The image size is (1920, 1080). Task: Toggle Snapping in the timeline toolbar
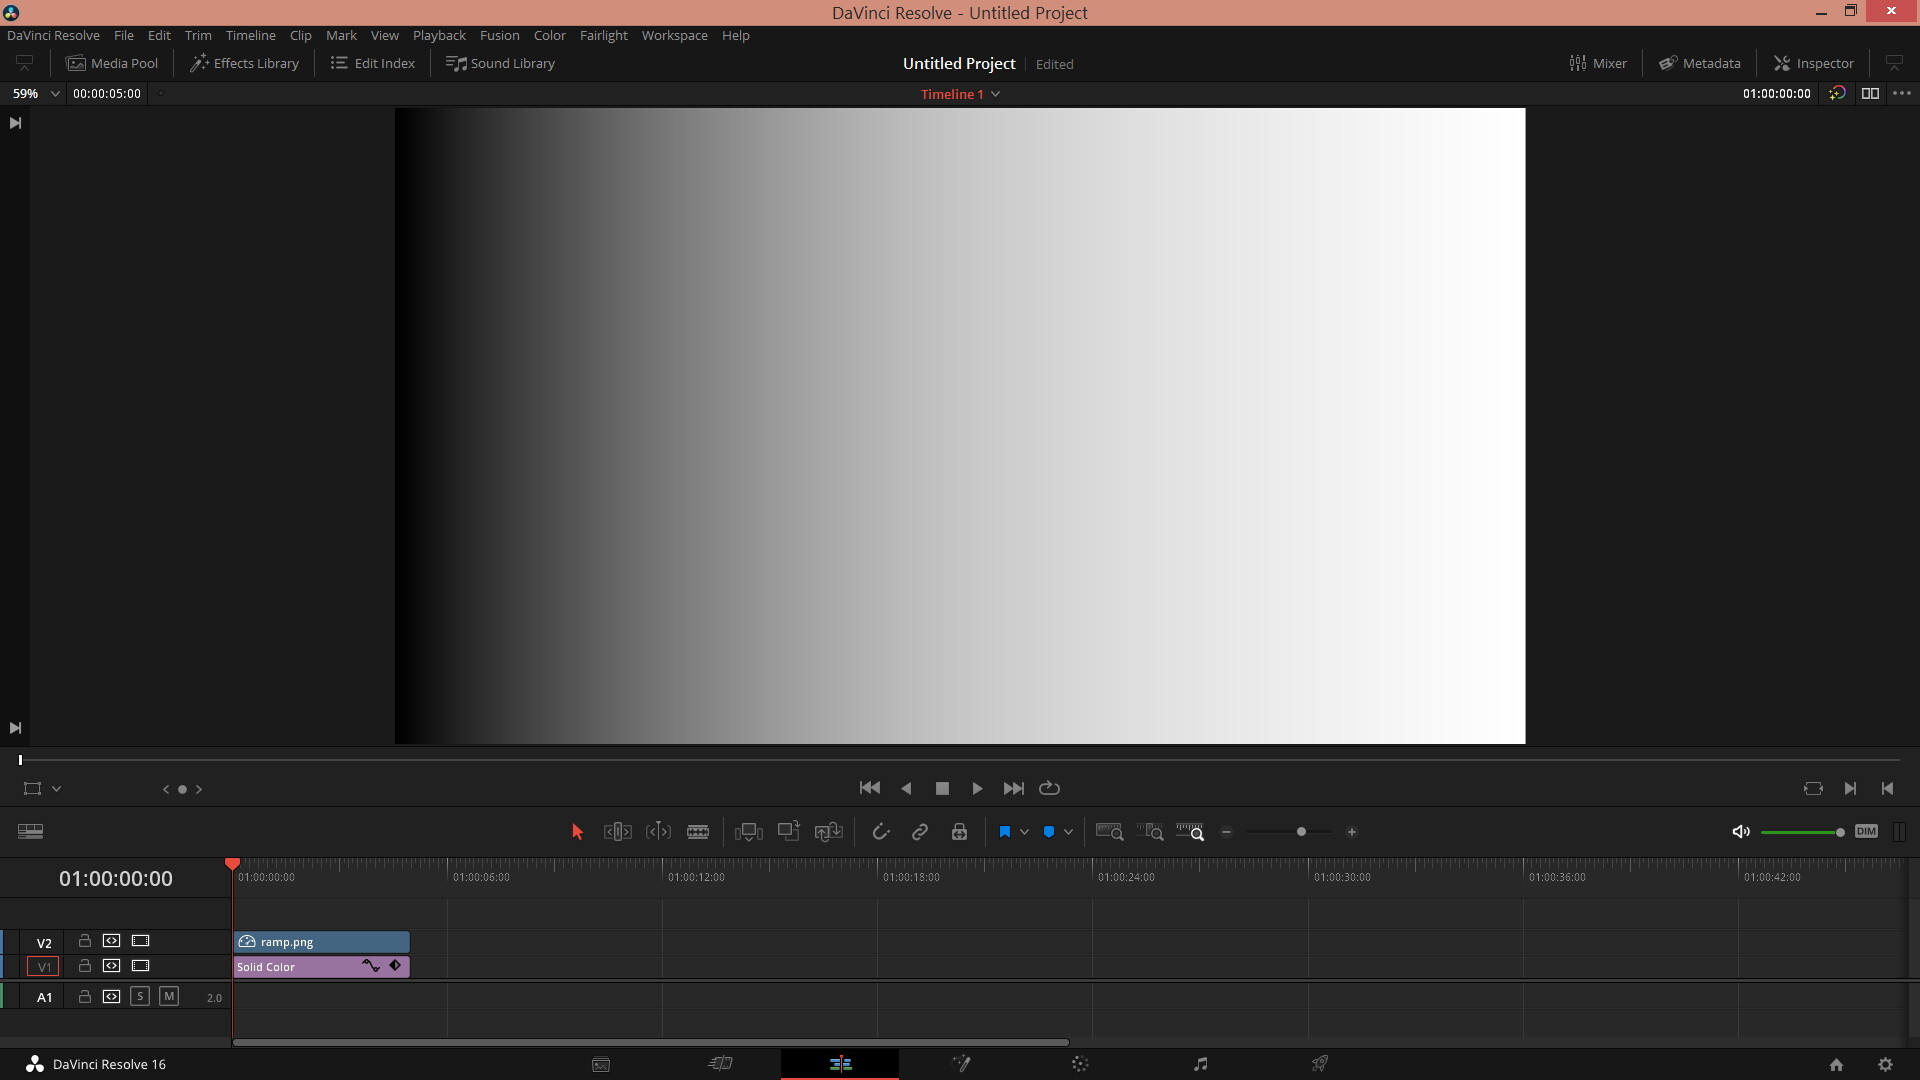[x=880, y=832]
